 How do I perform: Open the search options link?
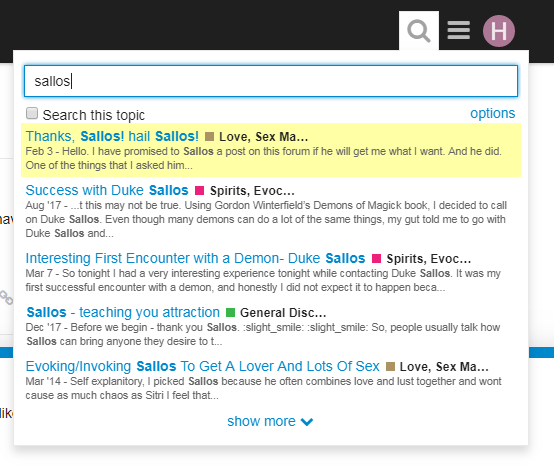point(492,113)
